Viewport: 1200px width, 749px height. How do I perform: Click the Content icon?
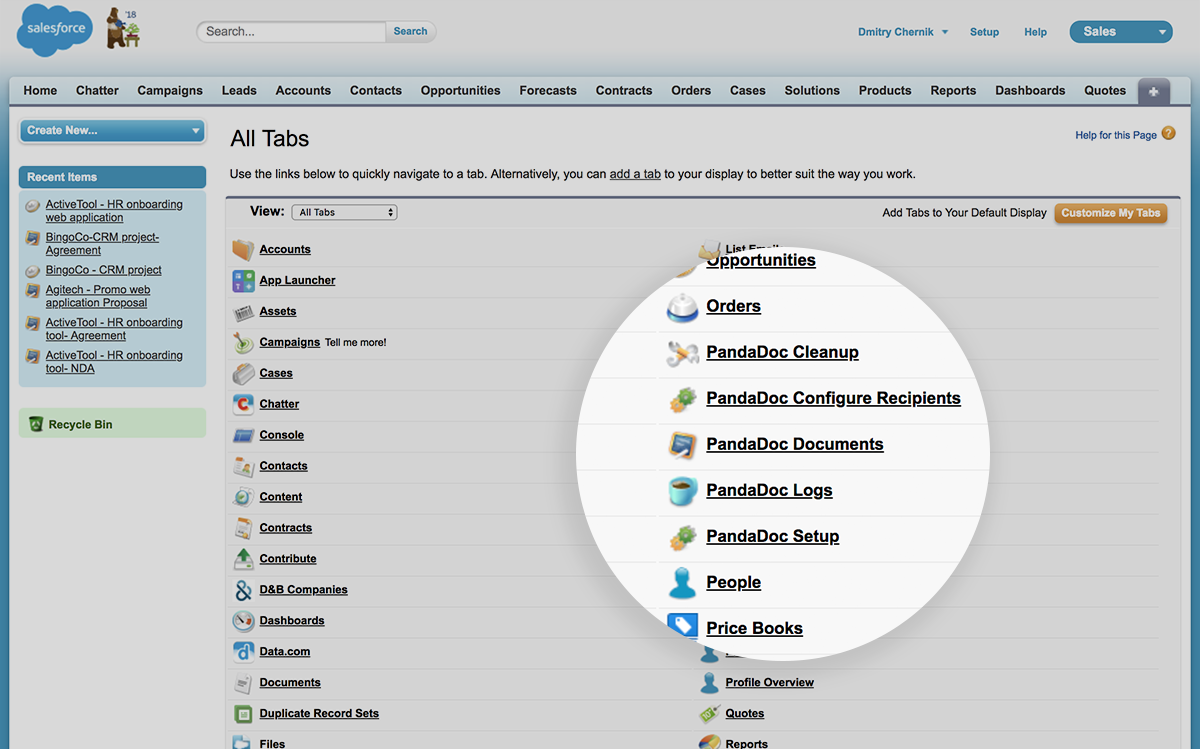pyautogui.click(x=243, y=497)
